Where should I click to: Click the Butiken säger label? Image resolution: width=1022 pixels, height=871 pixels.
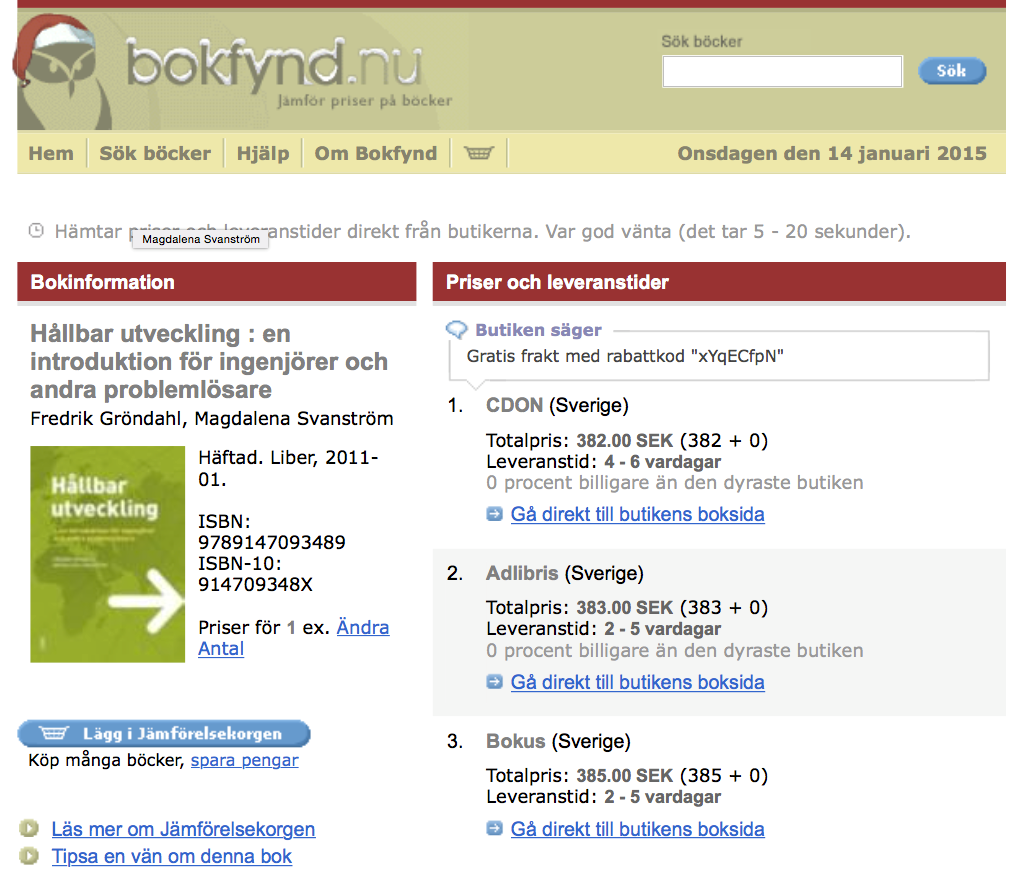[x=538, y=330]
